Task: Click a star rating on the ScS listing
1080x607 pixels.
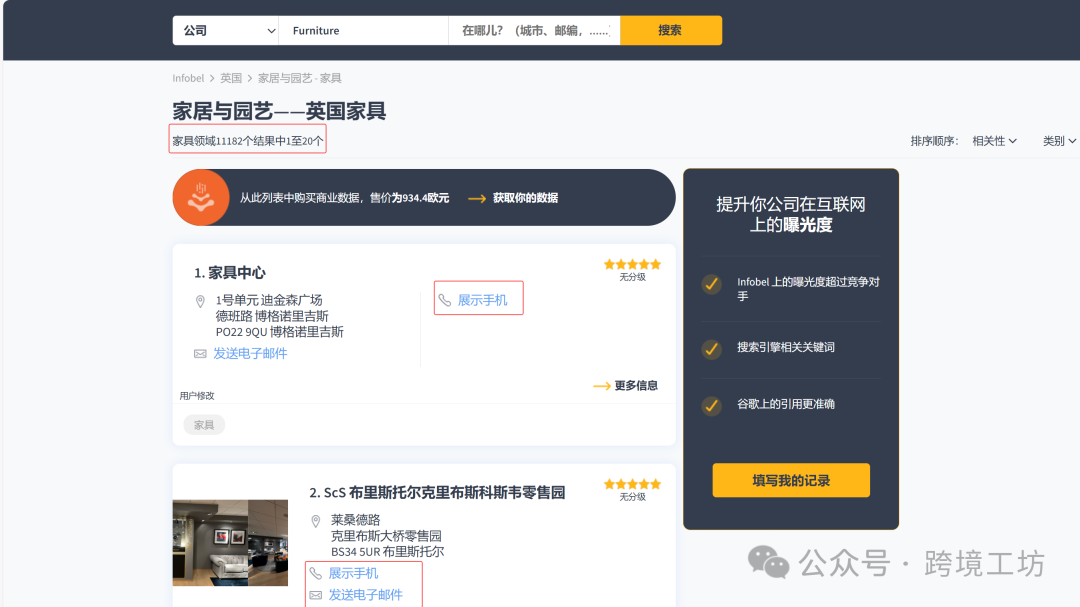Action: click(632, 482)
